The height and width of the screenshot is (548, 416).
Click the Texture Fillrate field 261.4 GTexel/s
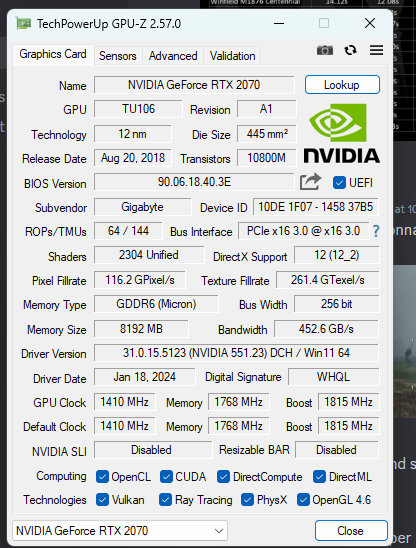[328, 280]
